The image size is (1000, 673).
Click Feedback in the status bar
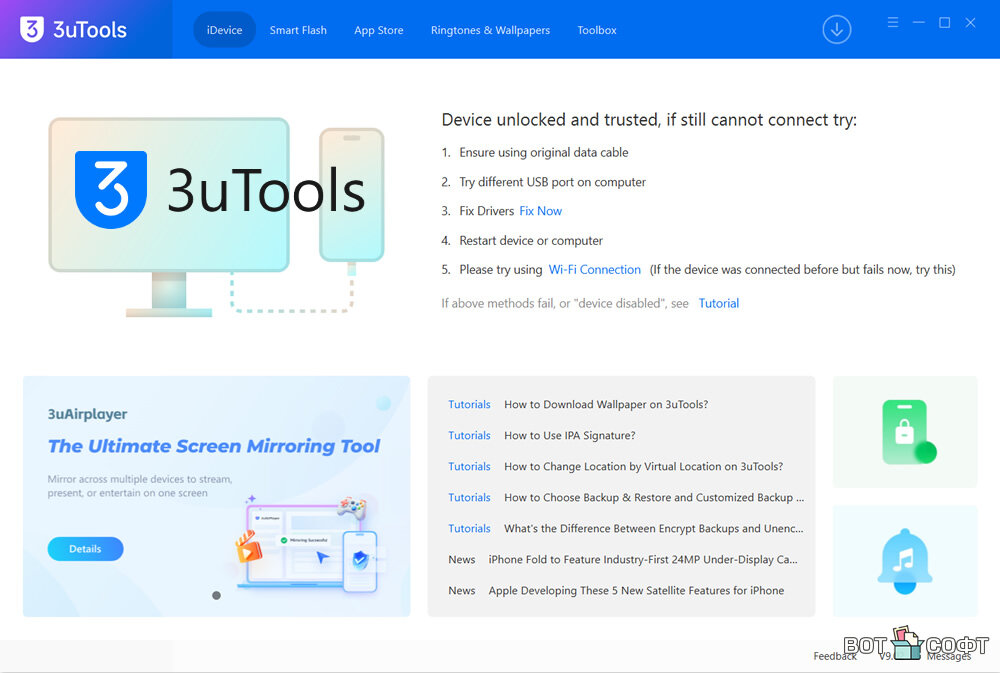tap(834, 656)
